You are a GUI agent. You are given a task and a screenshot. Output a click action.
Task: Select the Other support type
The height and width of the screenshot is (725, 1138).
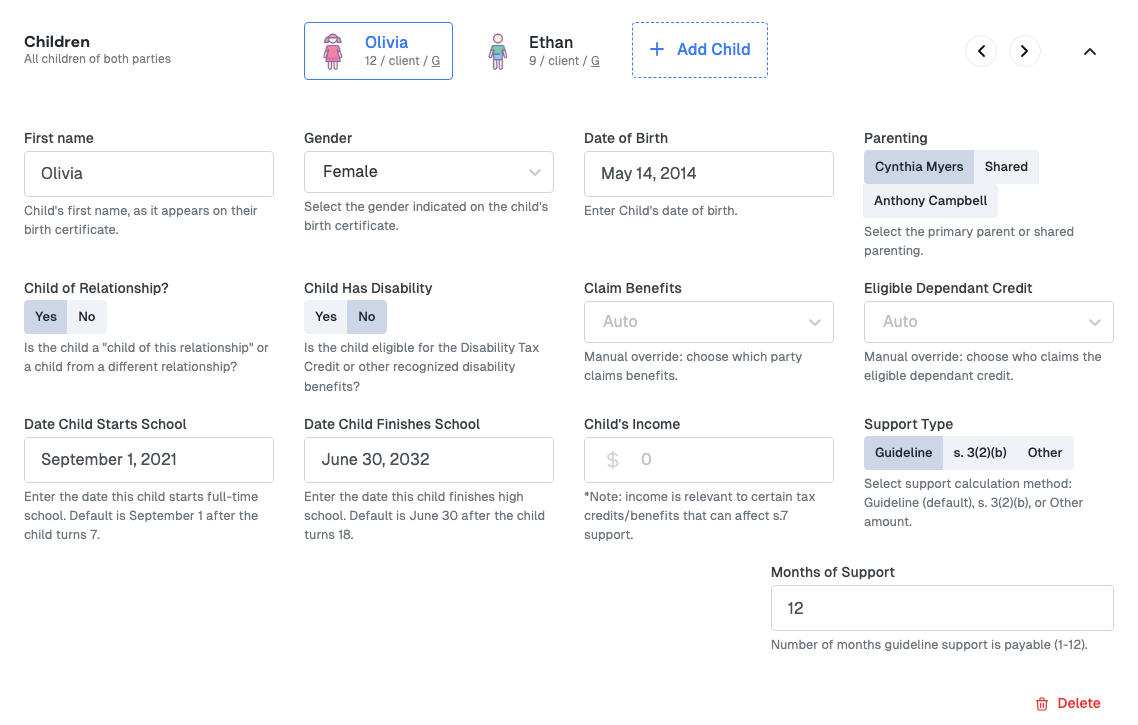[x=1044, y=453]
